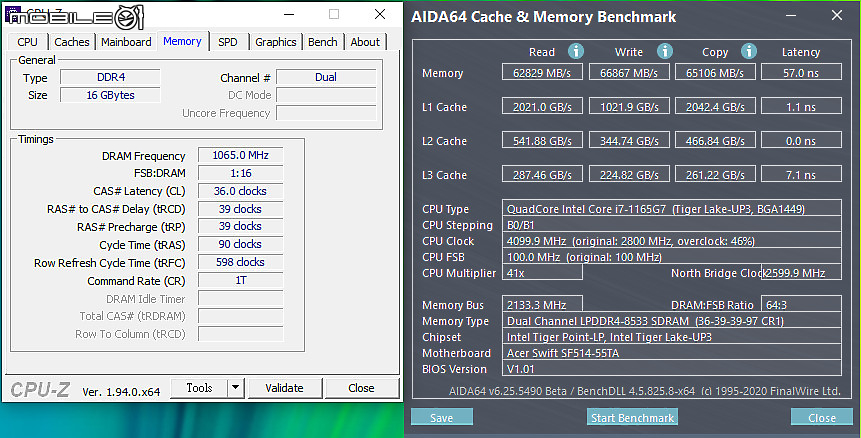This screenshot has width=861, height=438.
Task: Click the Memory Write 66867 MB/s cell
Action: [629, 72]
